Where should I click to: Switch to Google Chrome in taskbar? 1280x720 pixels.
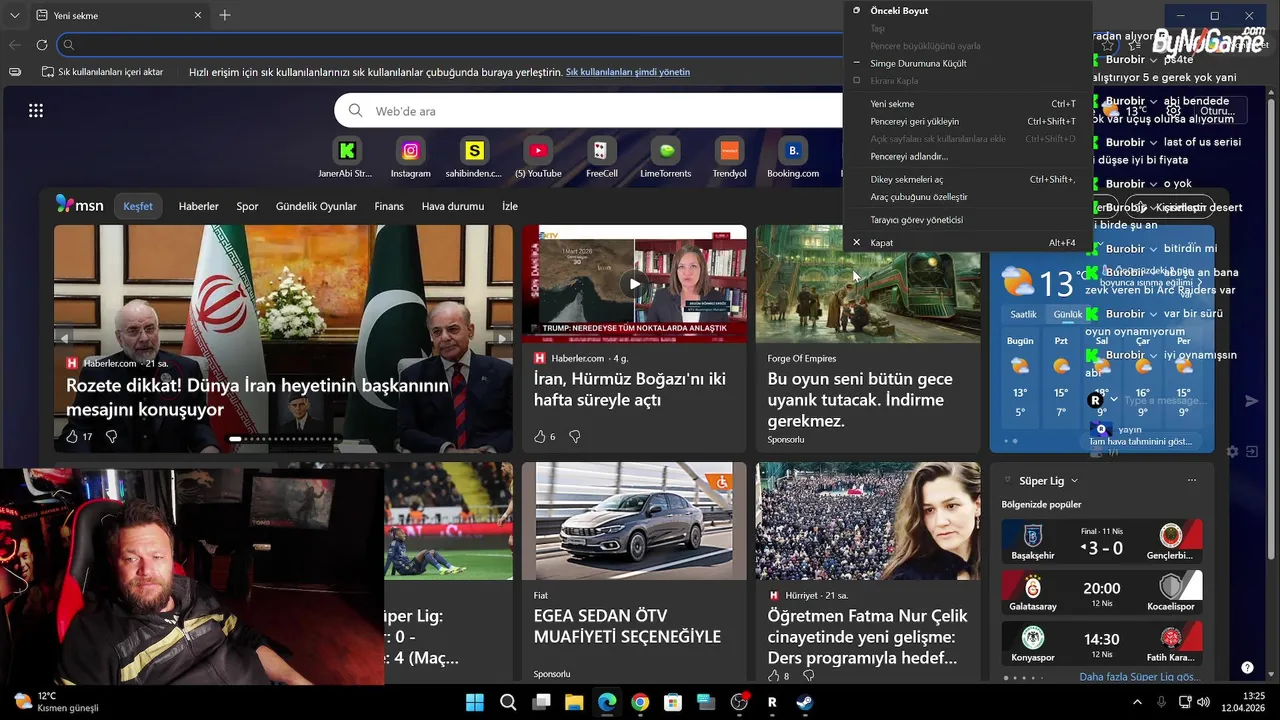point(640,702)
